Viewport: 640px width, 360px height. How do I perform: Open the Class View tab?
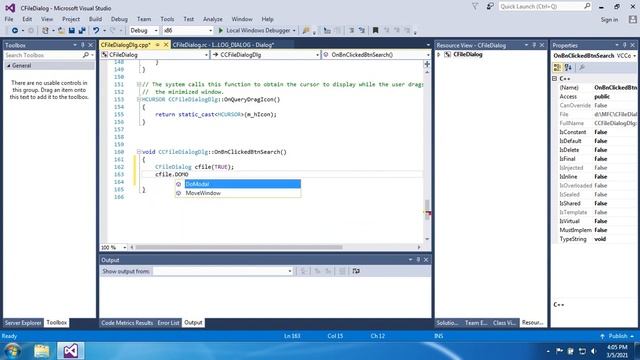coord(504,323)
